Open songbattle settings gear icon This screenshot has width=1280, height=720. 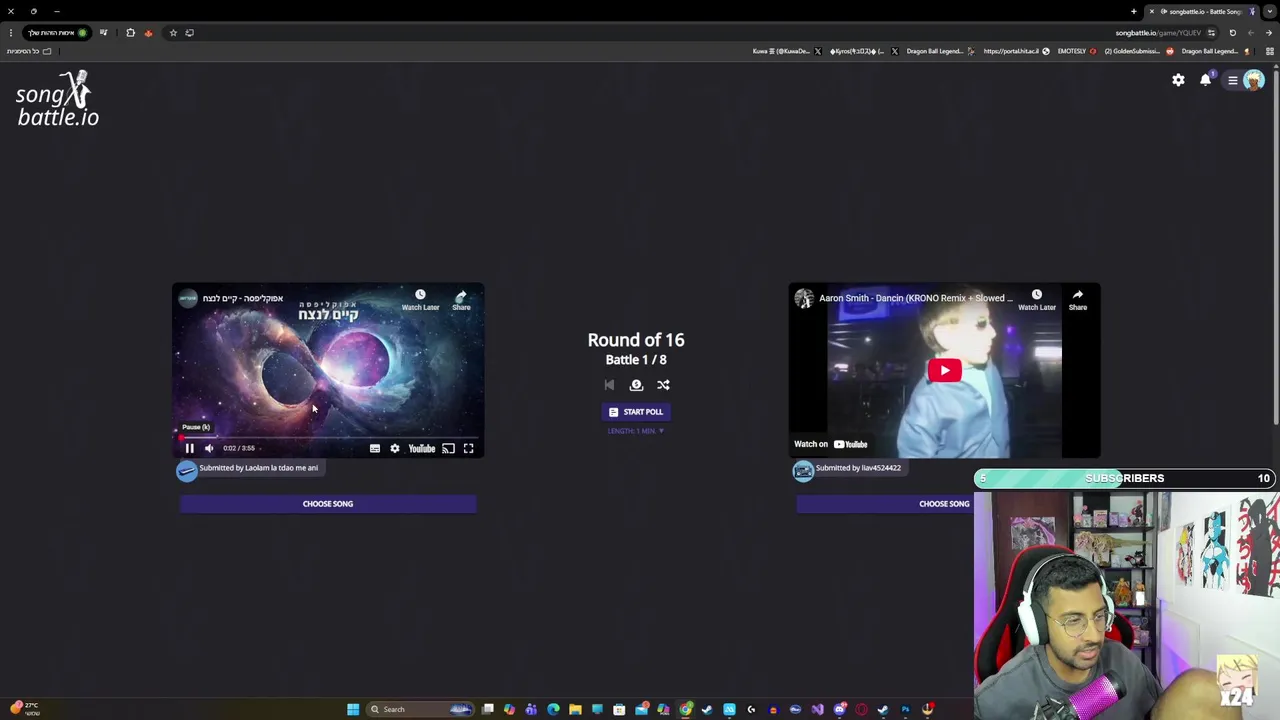pos(1178,80)
